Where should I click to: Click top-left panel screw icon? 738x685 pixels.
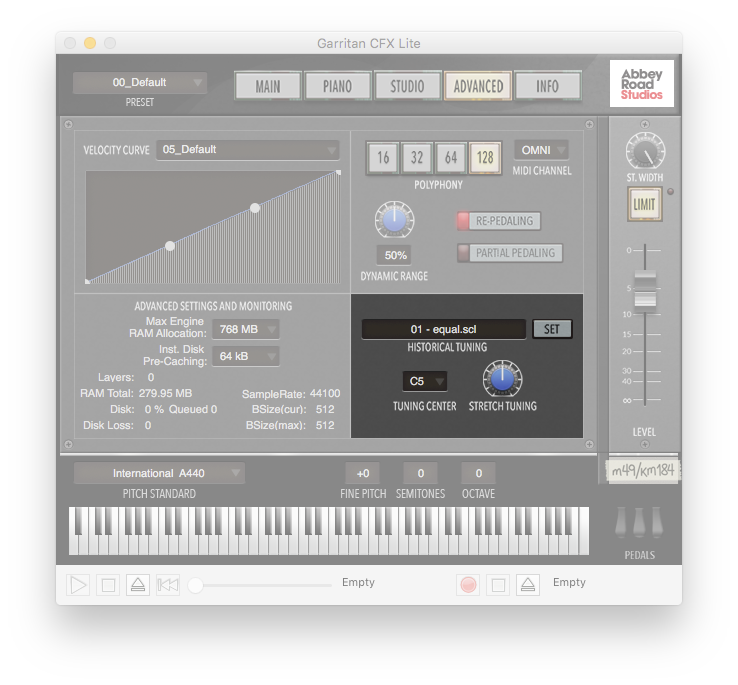pos(68,124)
